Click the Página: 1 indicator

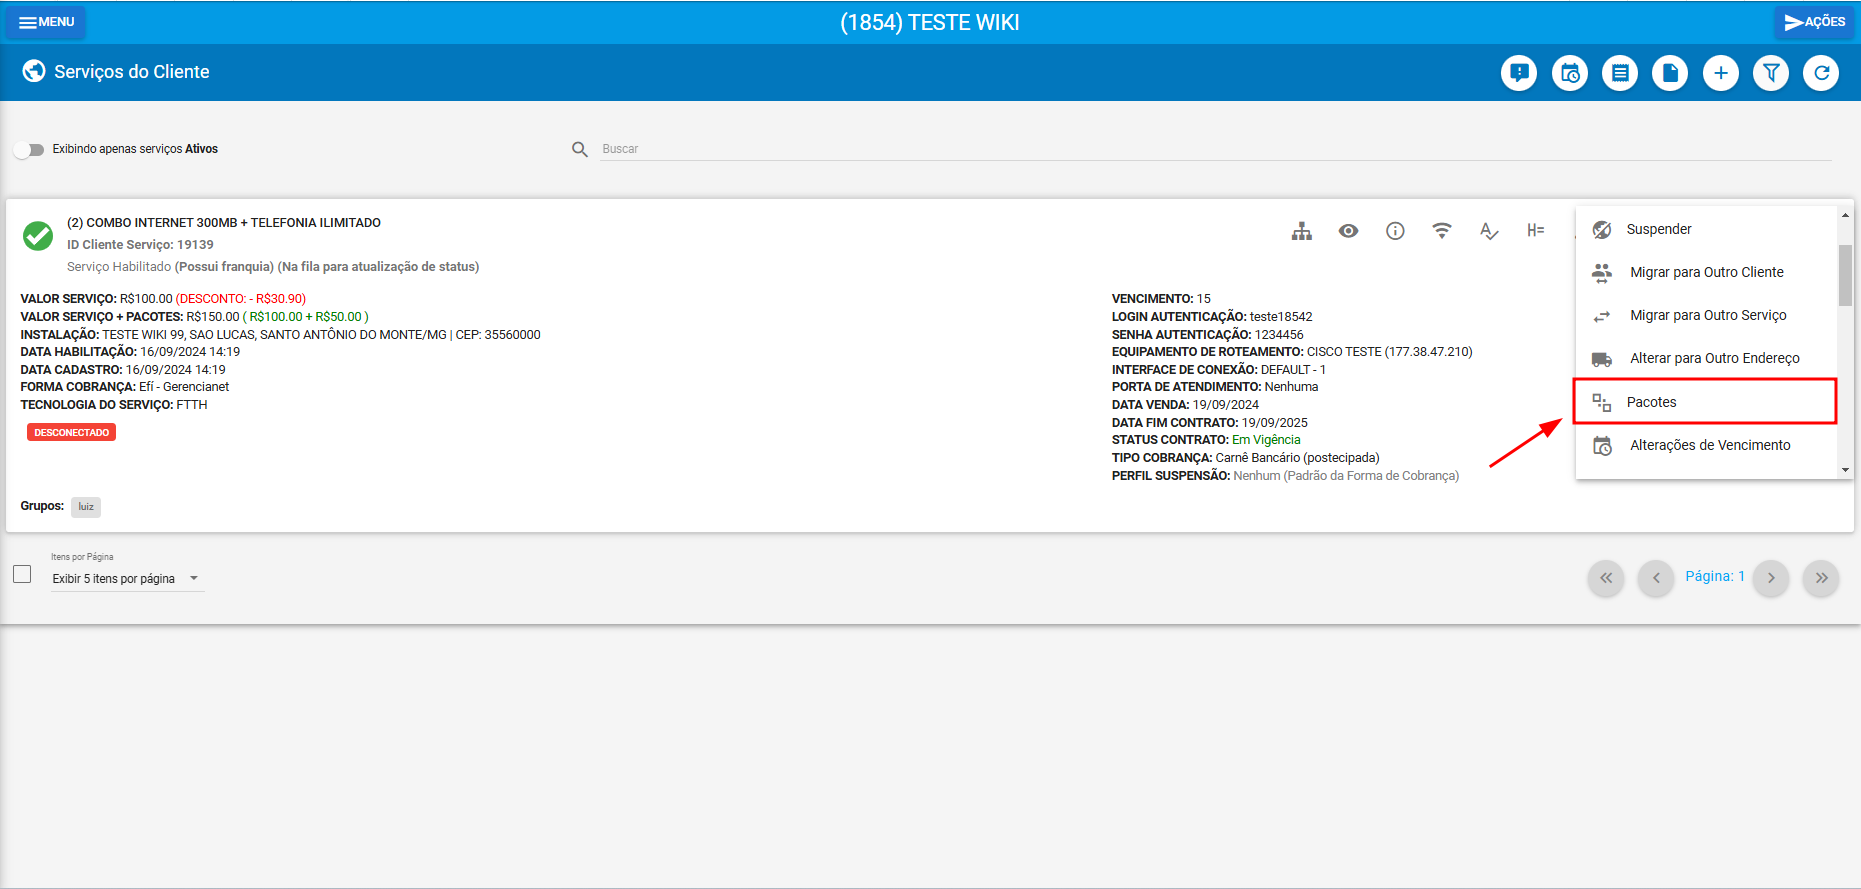tap(1715, 576)
